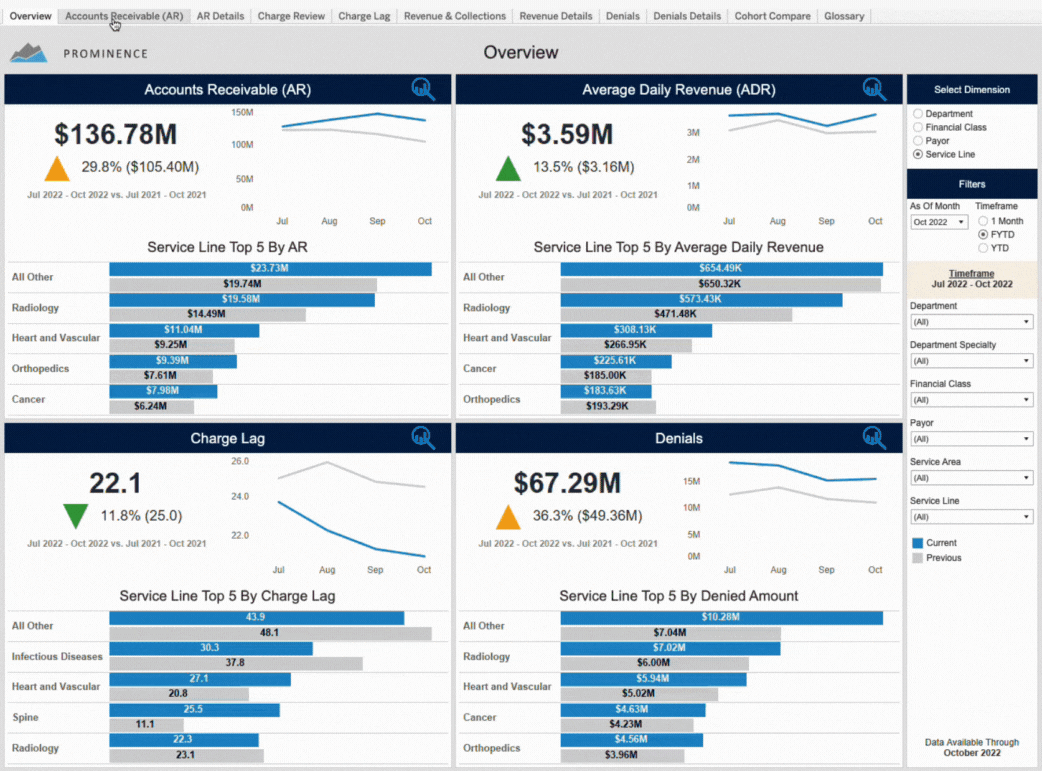
Task: Click the Average Daily Revenue magnifier icon
Action: click(874, 89)
